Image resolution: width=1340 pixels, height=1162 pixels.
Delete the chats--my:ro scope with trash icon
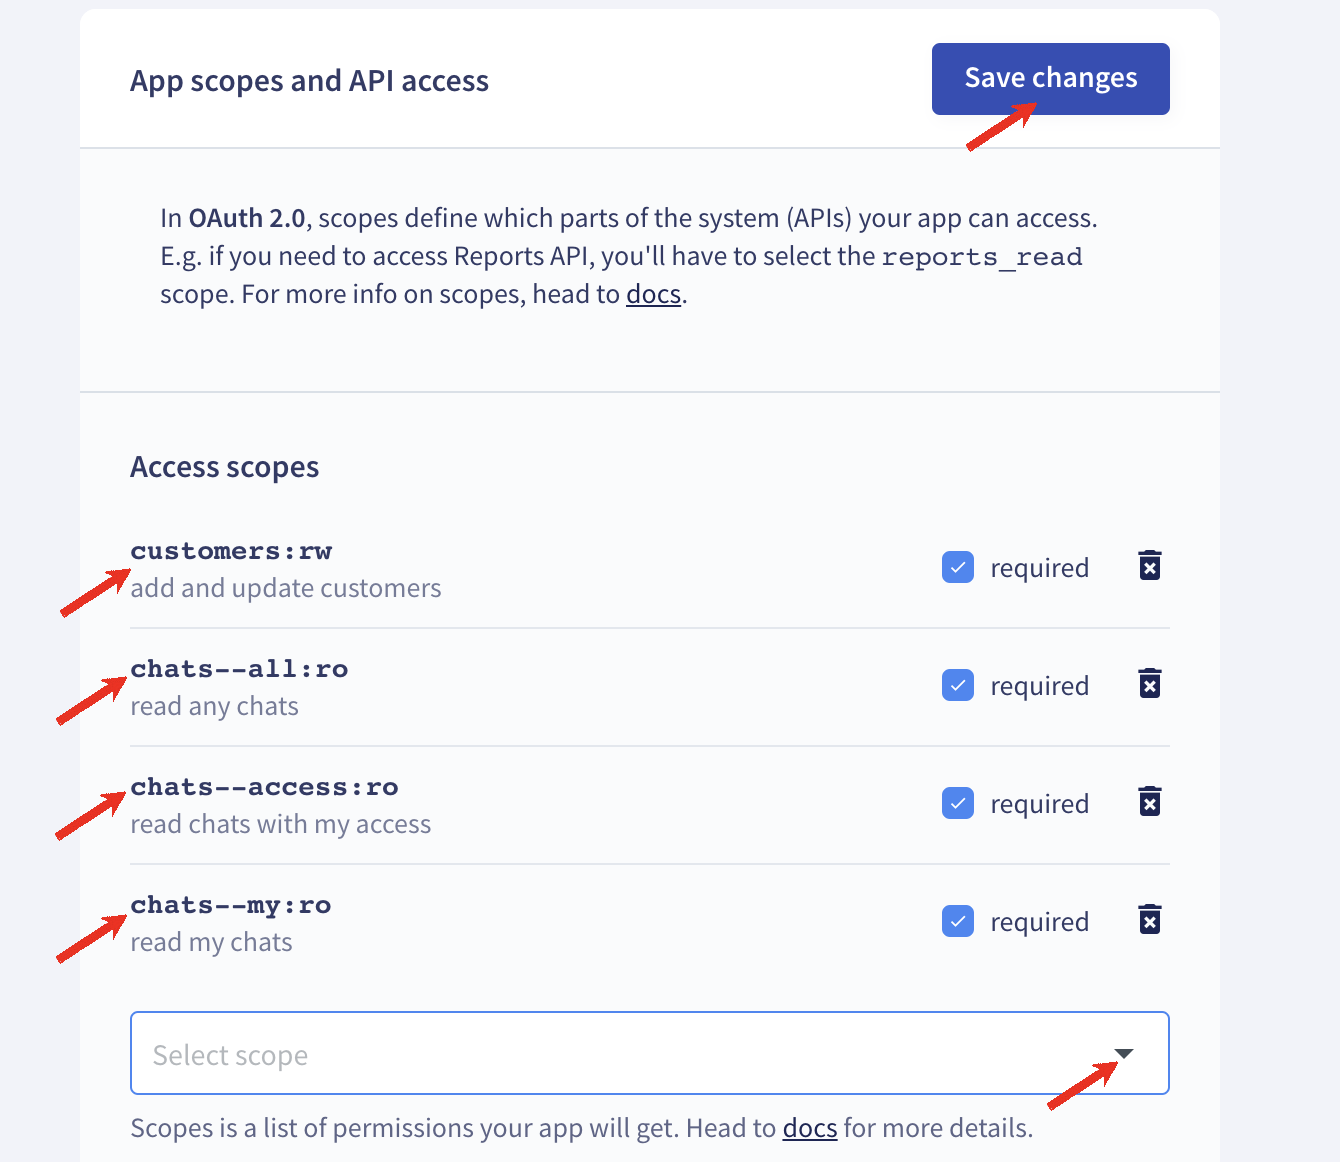[x=1150, y=920]
